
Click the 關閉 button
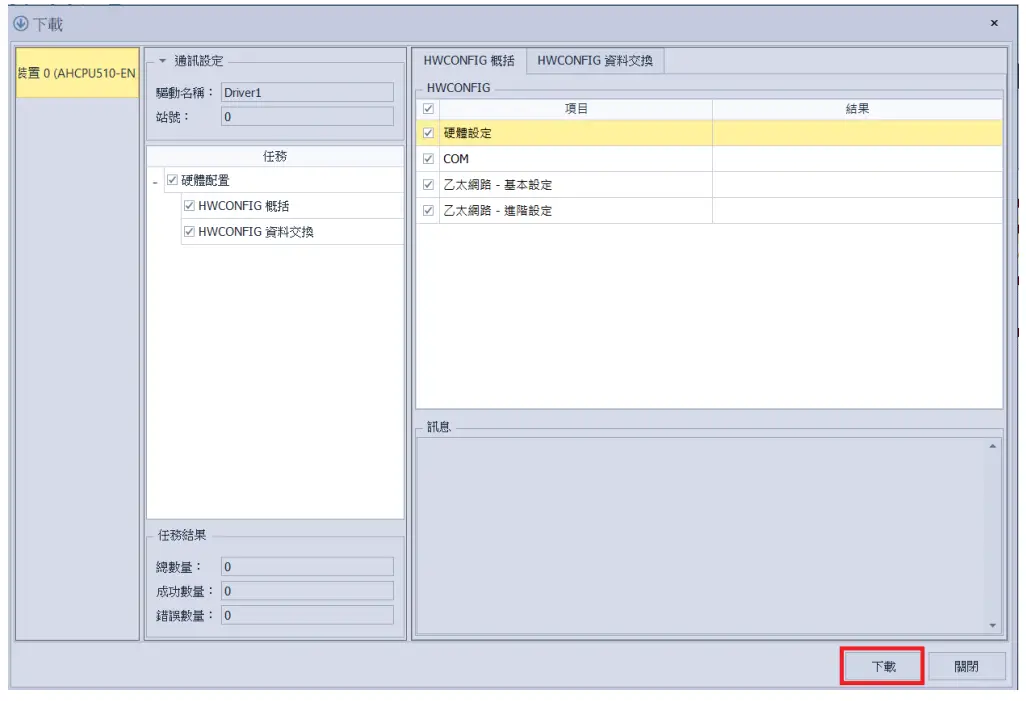(x=966, y=666)
